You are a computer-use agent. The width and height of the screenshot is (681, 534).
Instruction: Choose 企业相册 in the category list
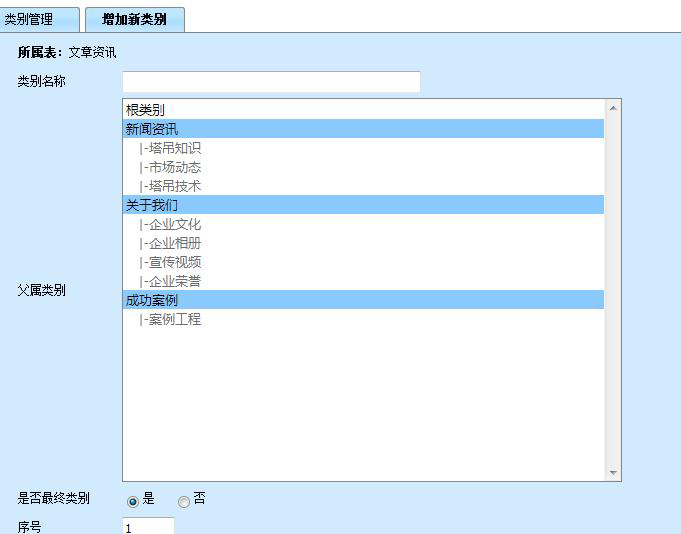[x=171, y=243]
